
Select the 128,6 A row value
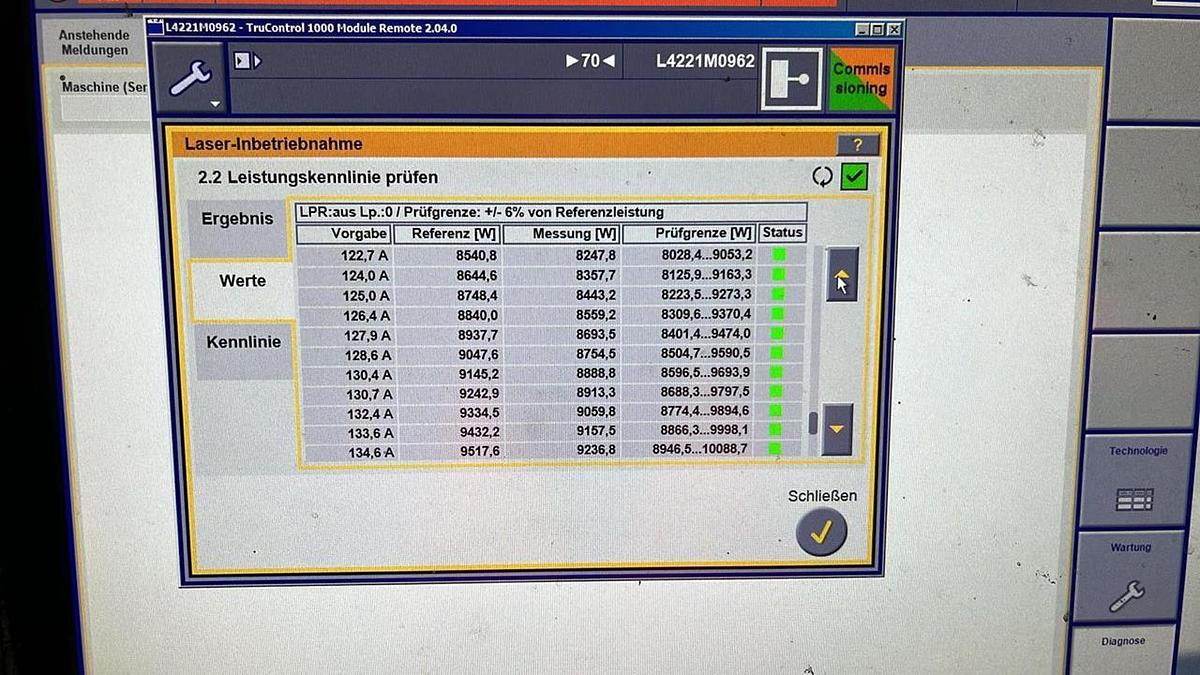(x=367, y=355)
